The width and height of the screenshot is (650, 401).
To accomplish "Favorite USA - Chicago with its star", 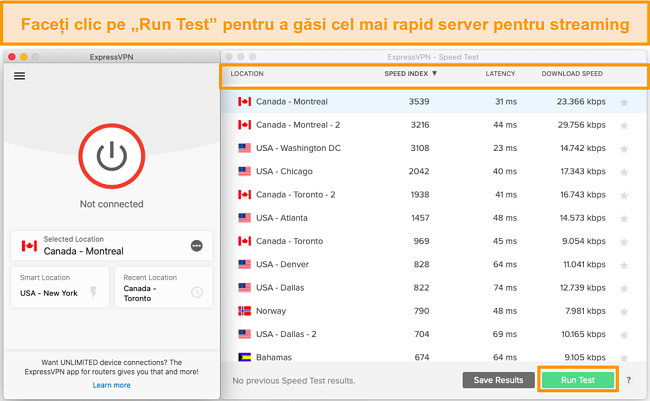I will click(624, 172).
